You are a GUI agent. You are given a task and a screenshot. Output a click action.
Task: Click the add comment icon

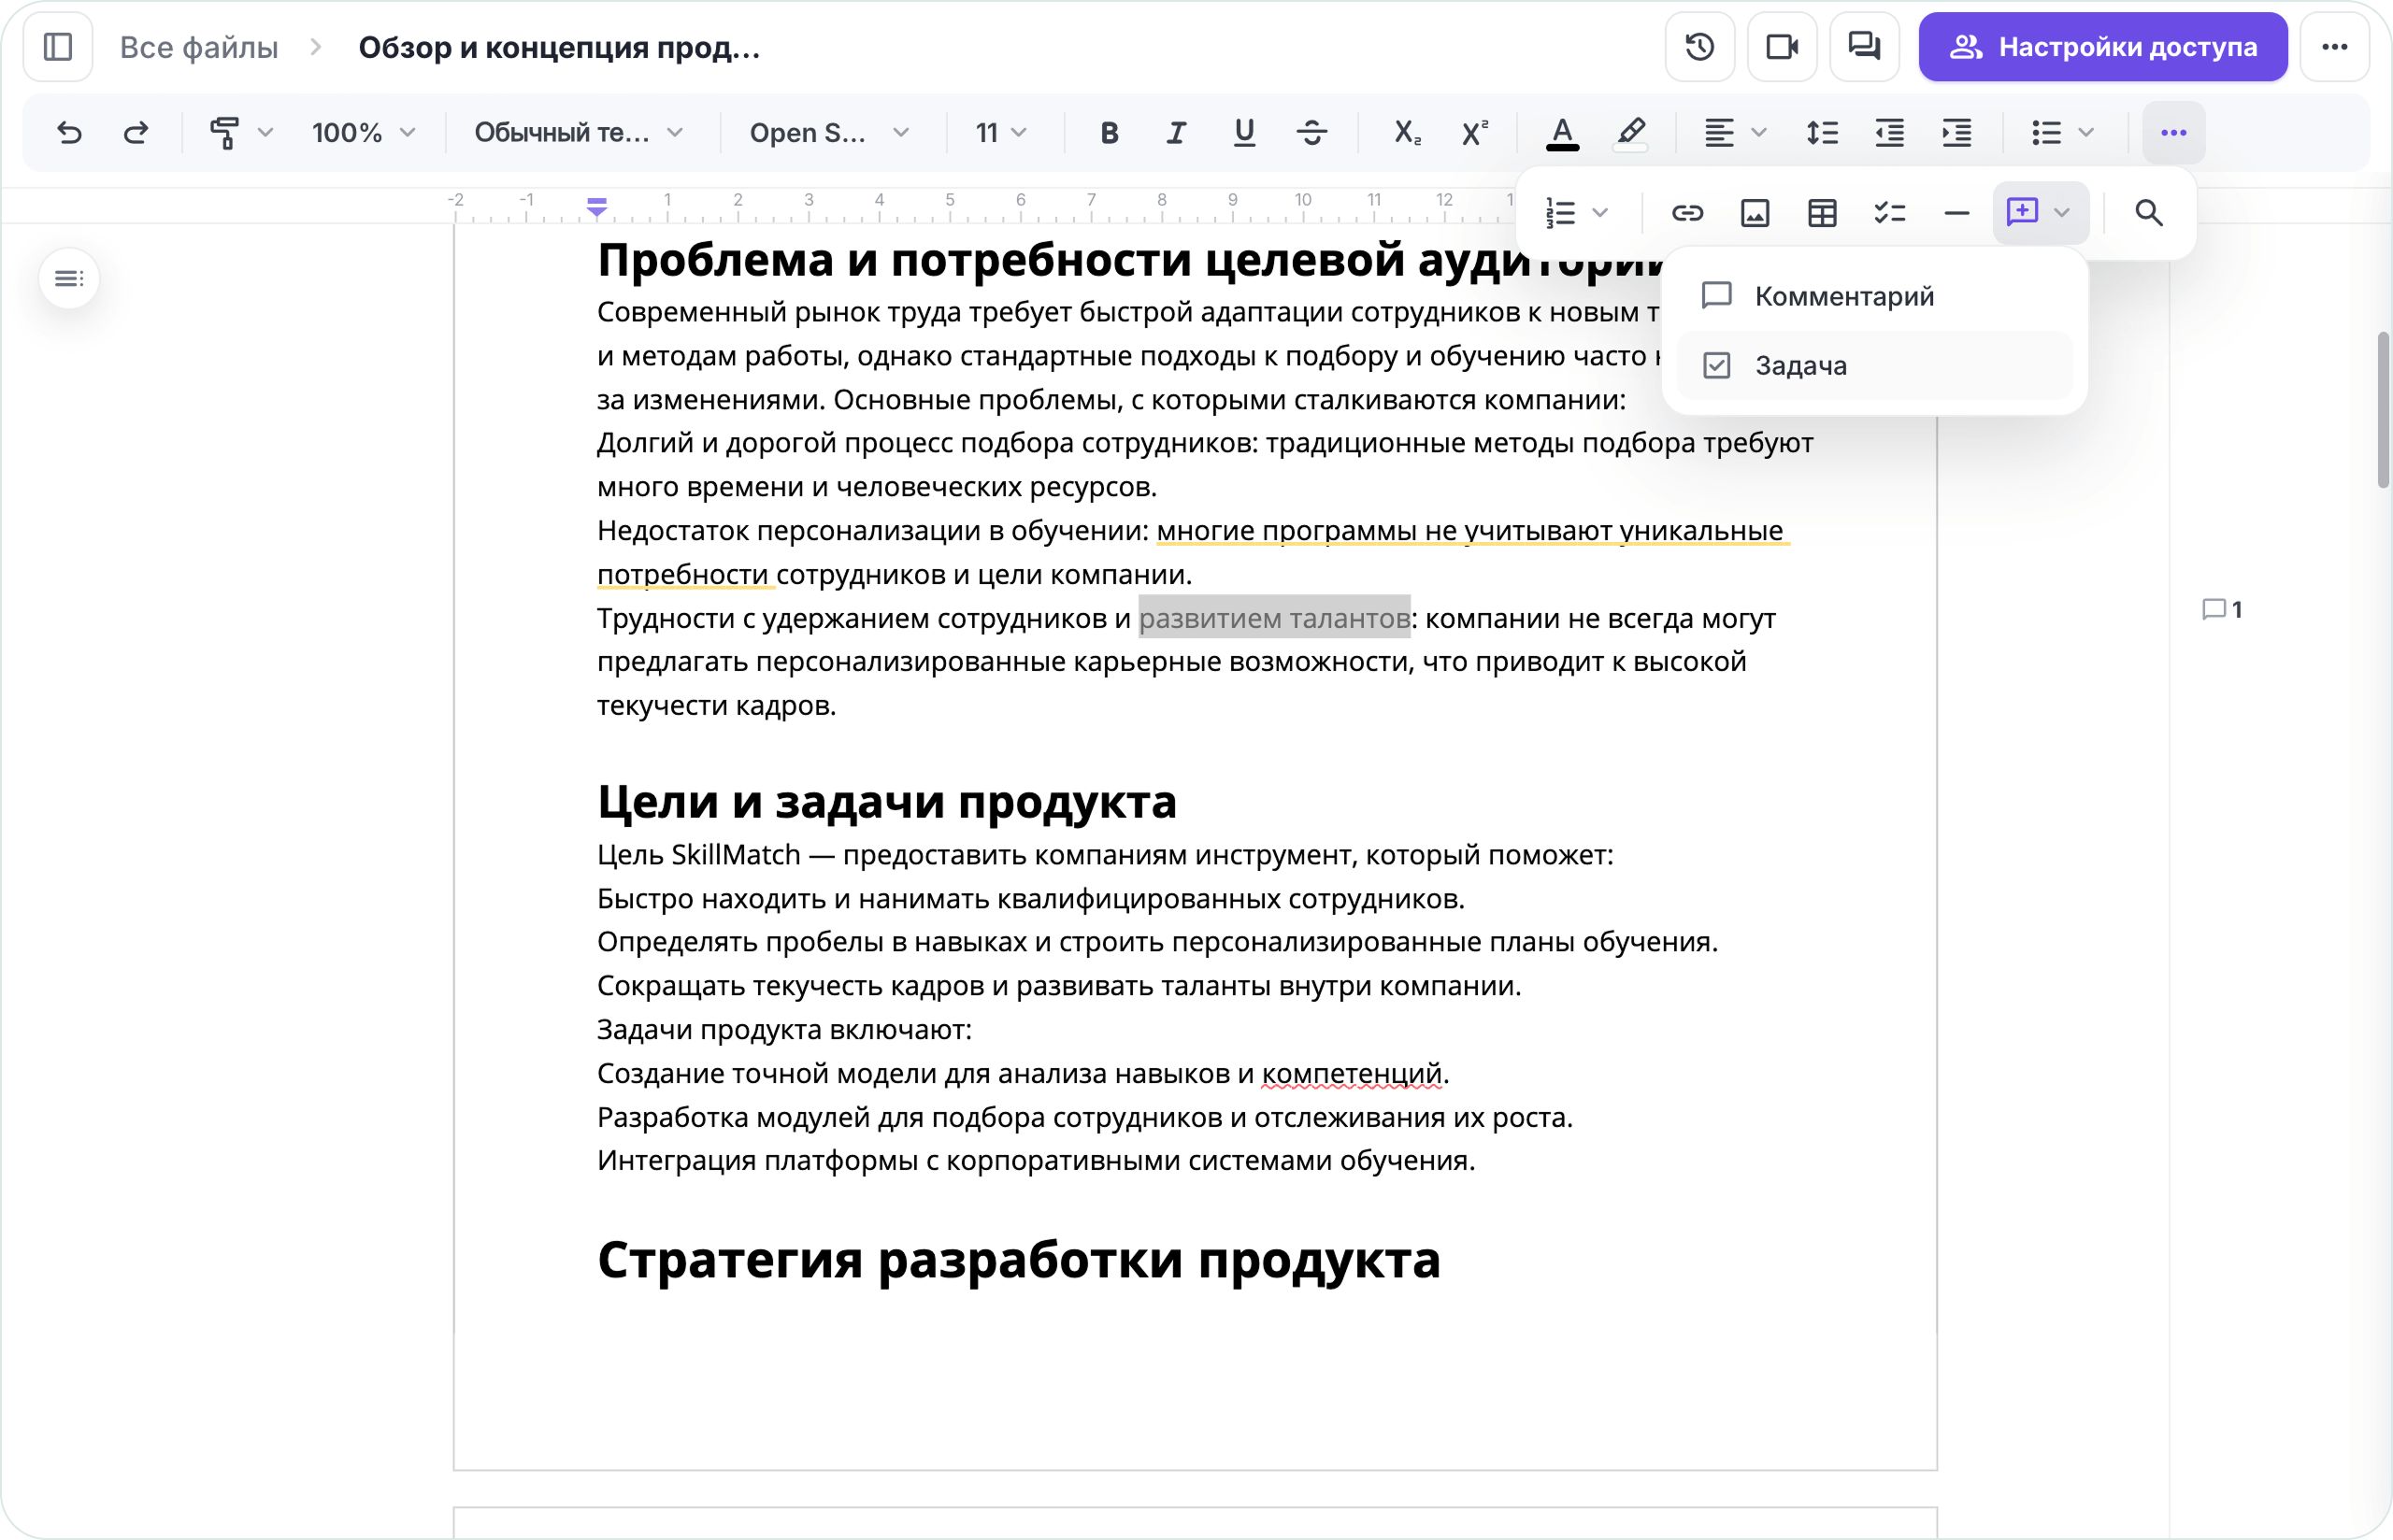(x=2022, y=212)
